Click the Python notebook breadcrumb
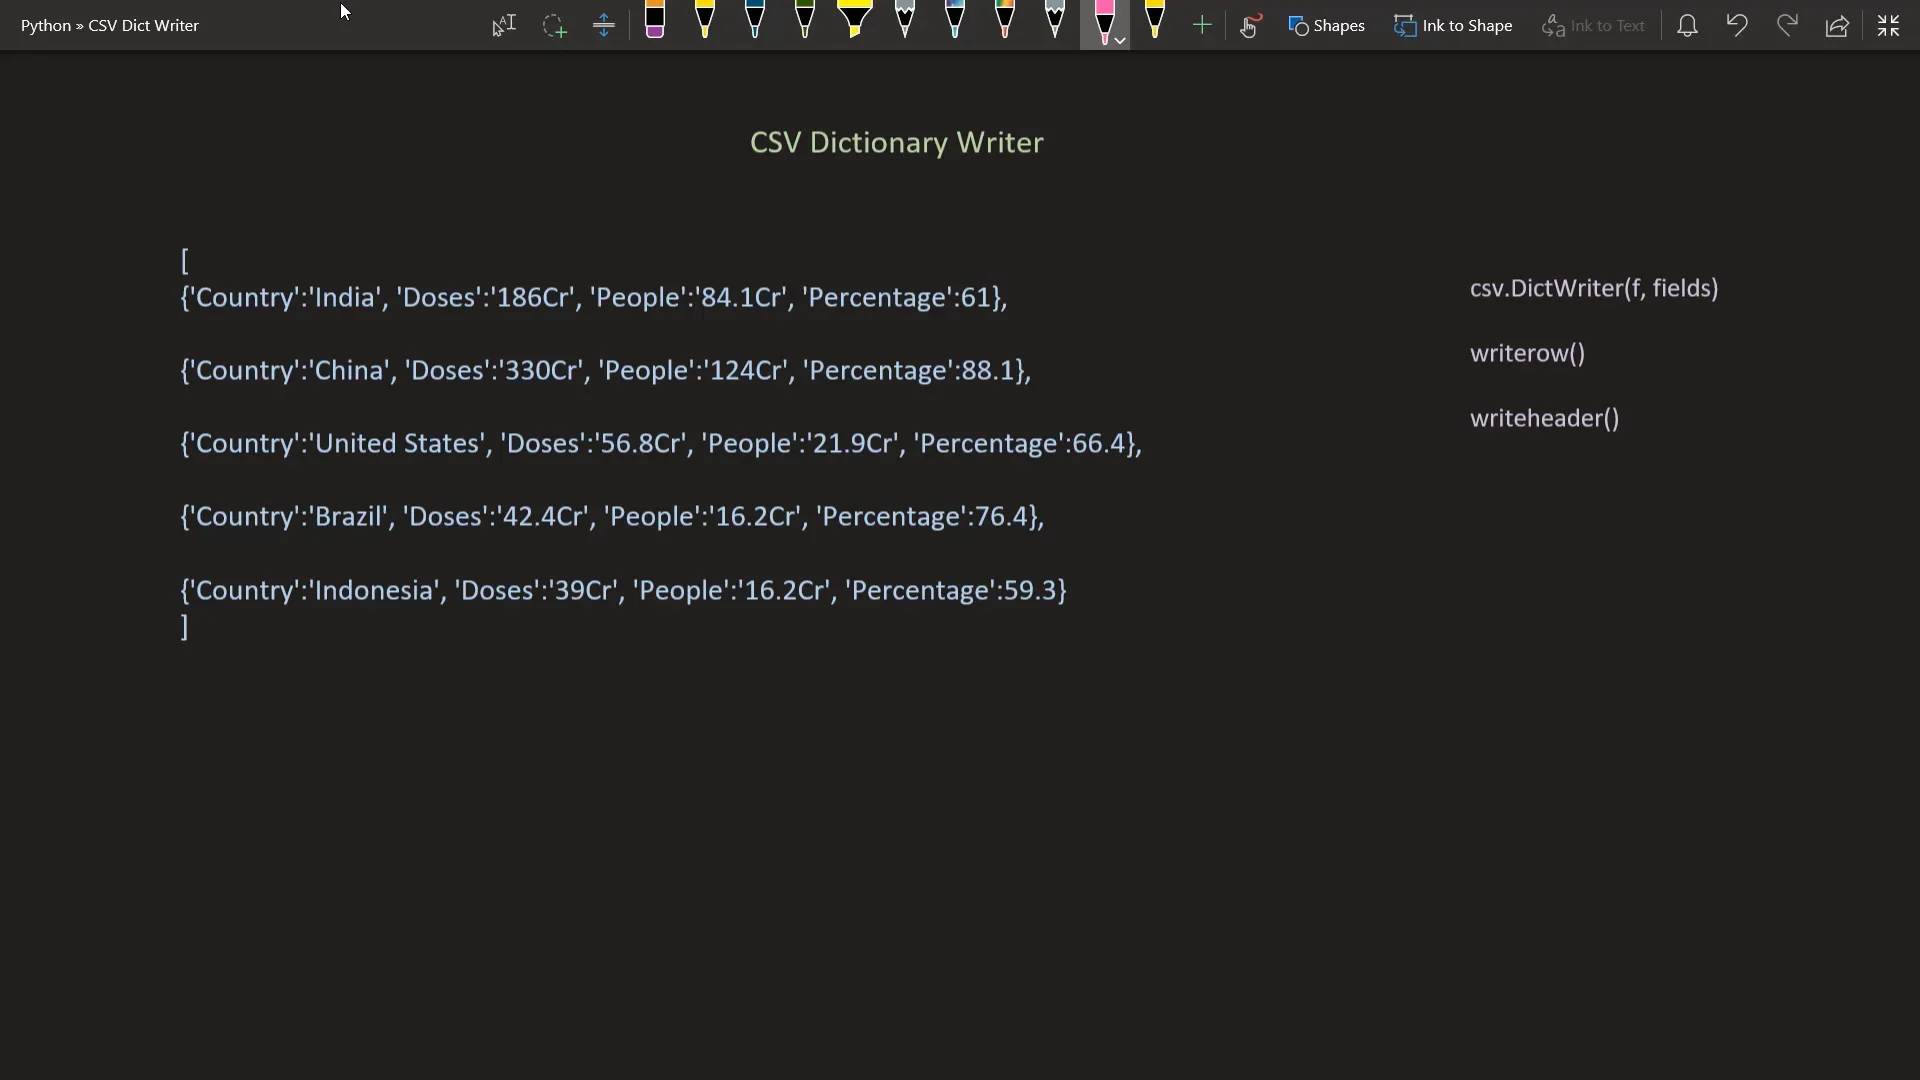 45,25
